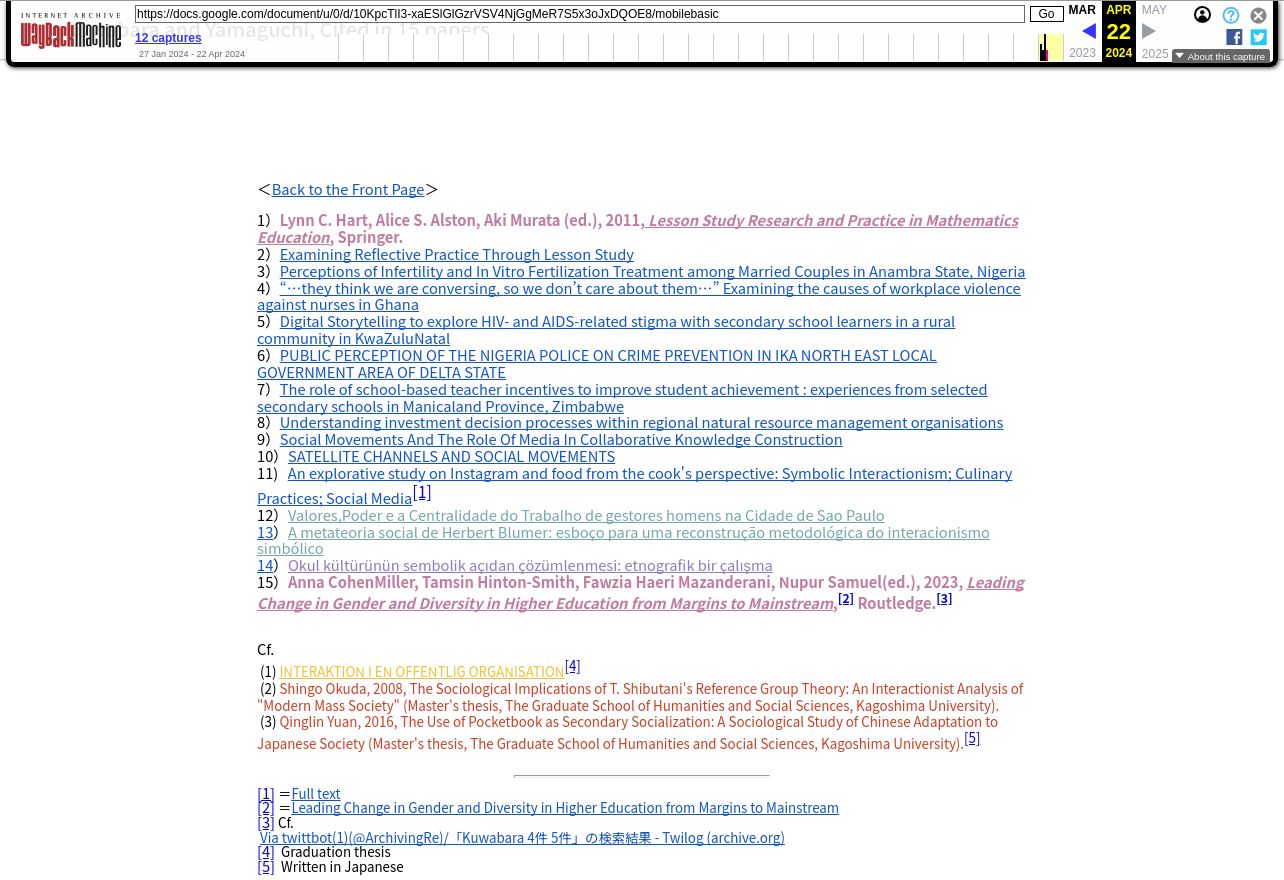Open Okul kültürünün sembolik açıdan link
This screenshot has height=880, width=1284.
[x=530, y=565]
